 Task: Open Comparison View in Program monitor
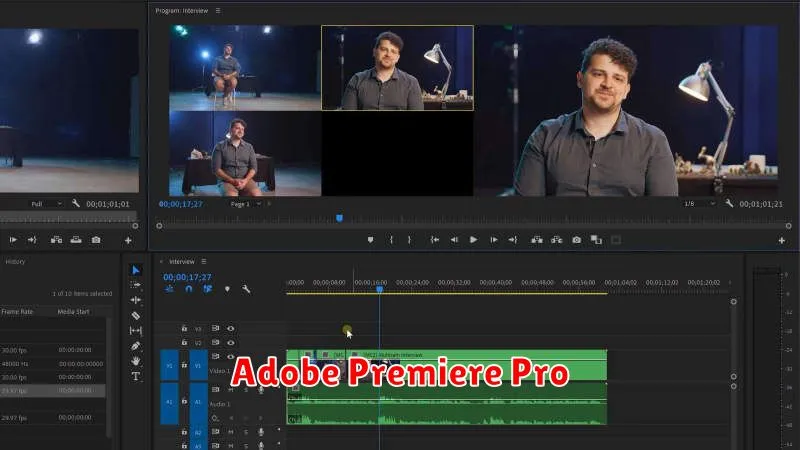tap(596, 240)
